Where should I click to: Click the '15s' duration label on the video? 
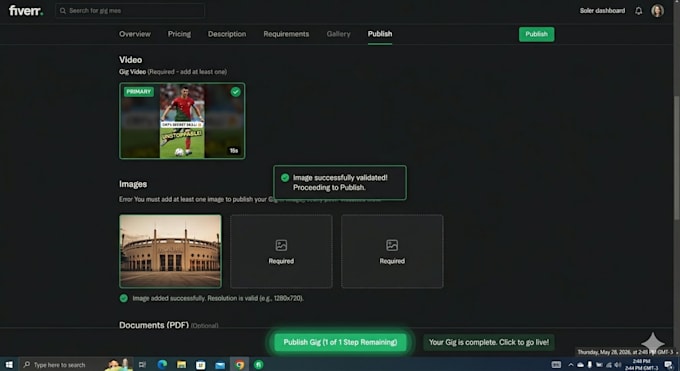point(234,151)
